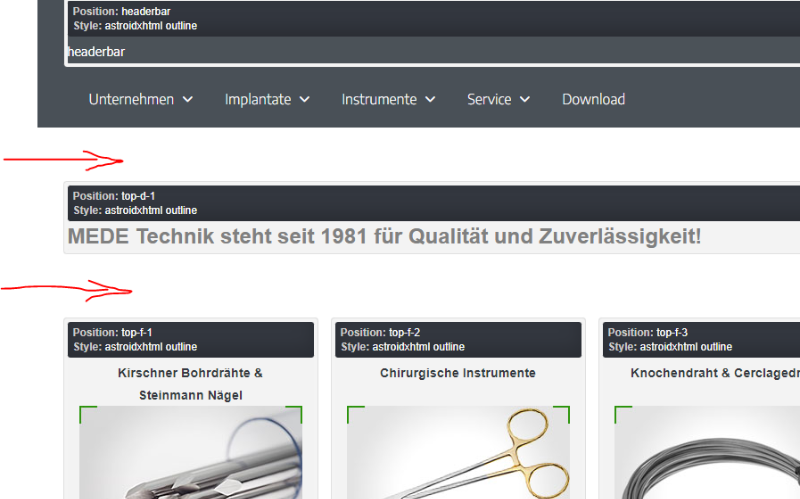The width and height of the screenshot is (800, 499).
Task: Go to the Download page
Action: 593,99
